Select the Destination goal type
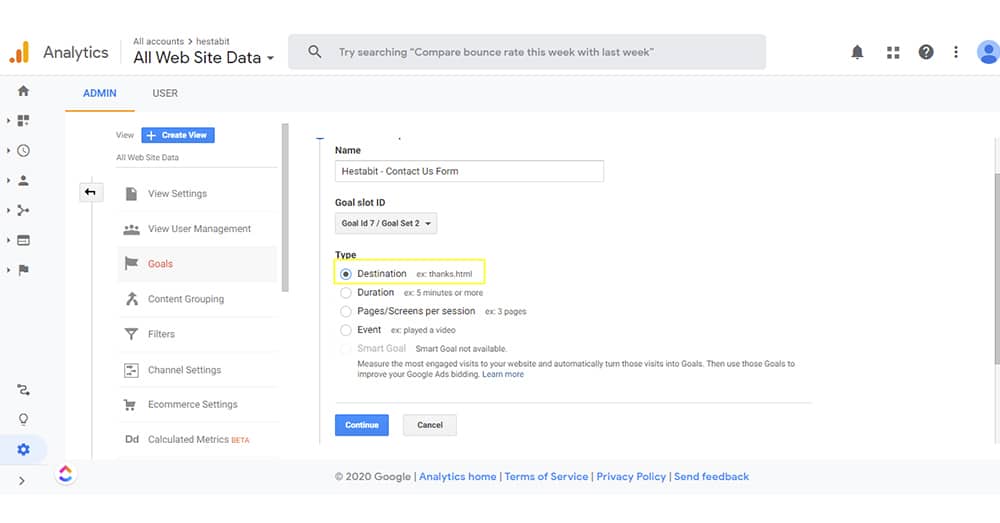1000x523 pixels. (346, 274)
